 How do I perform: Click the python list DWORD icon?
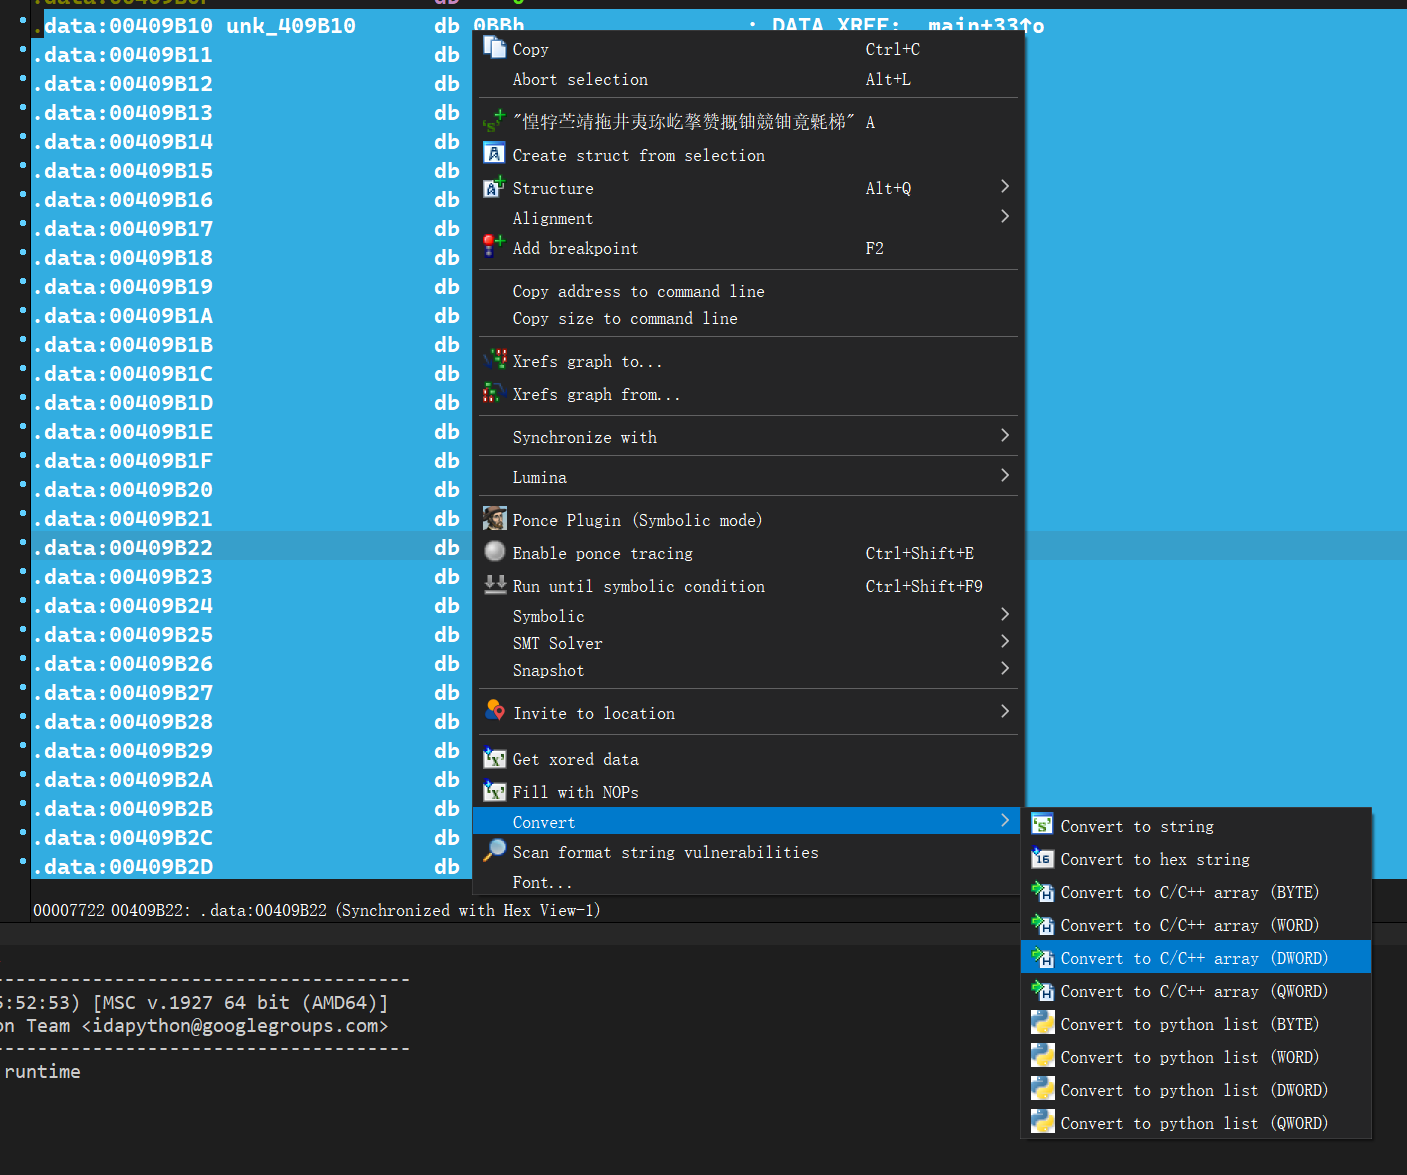tap(1042, 1089)
